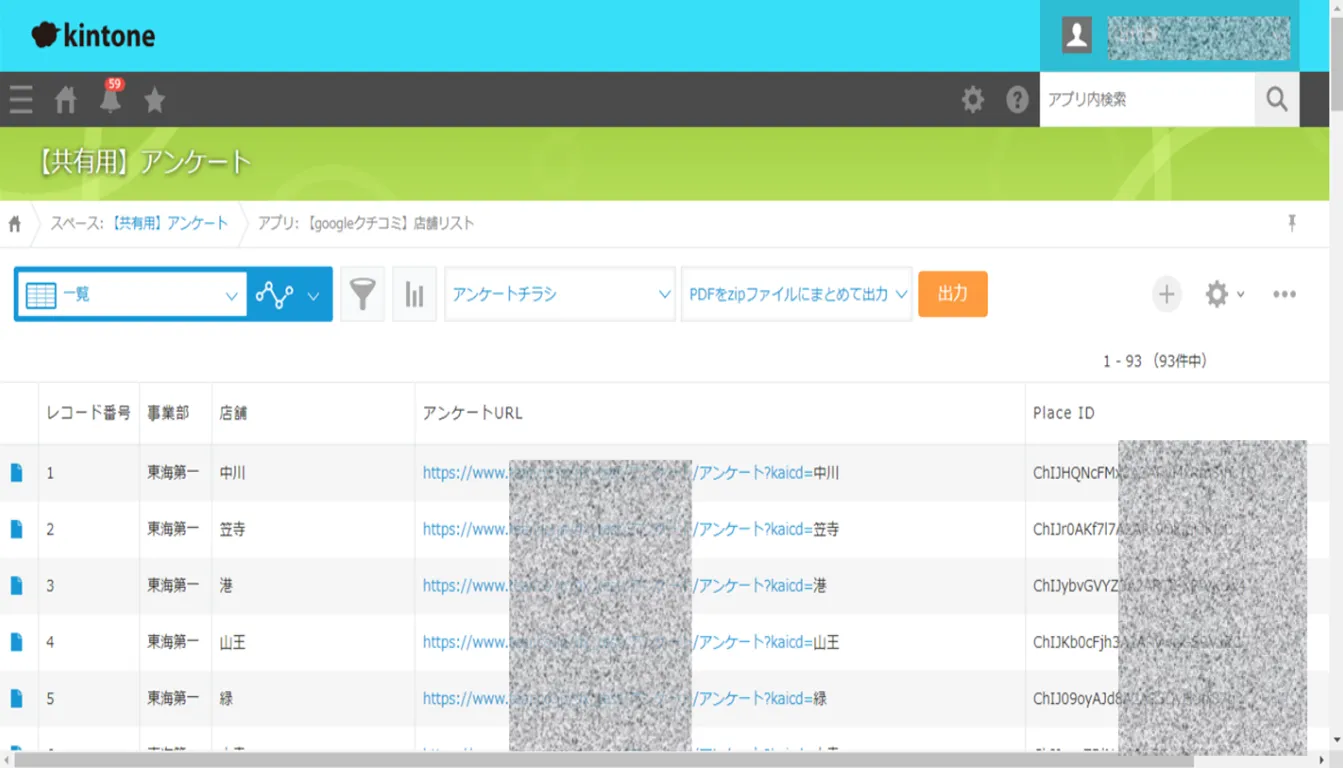Open the hamburger navigation menu

click(21, 100)
